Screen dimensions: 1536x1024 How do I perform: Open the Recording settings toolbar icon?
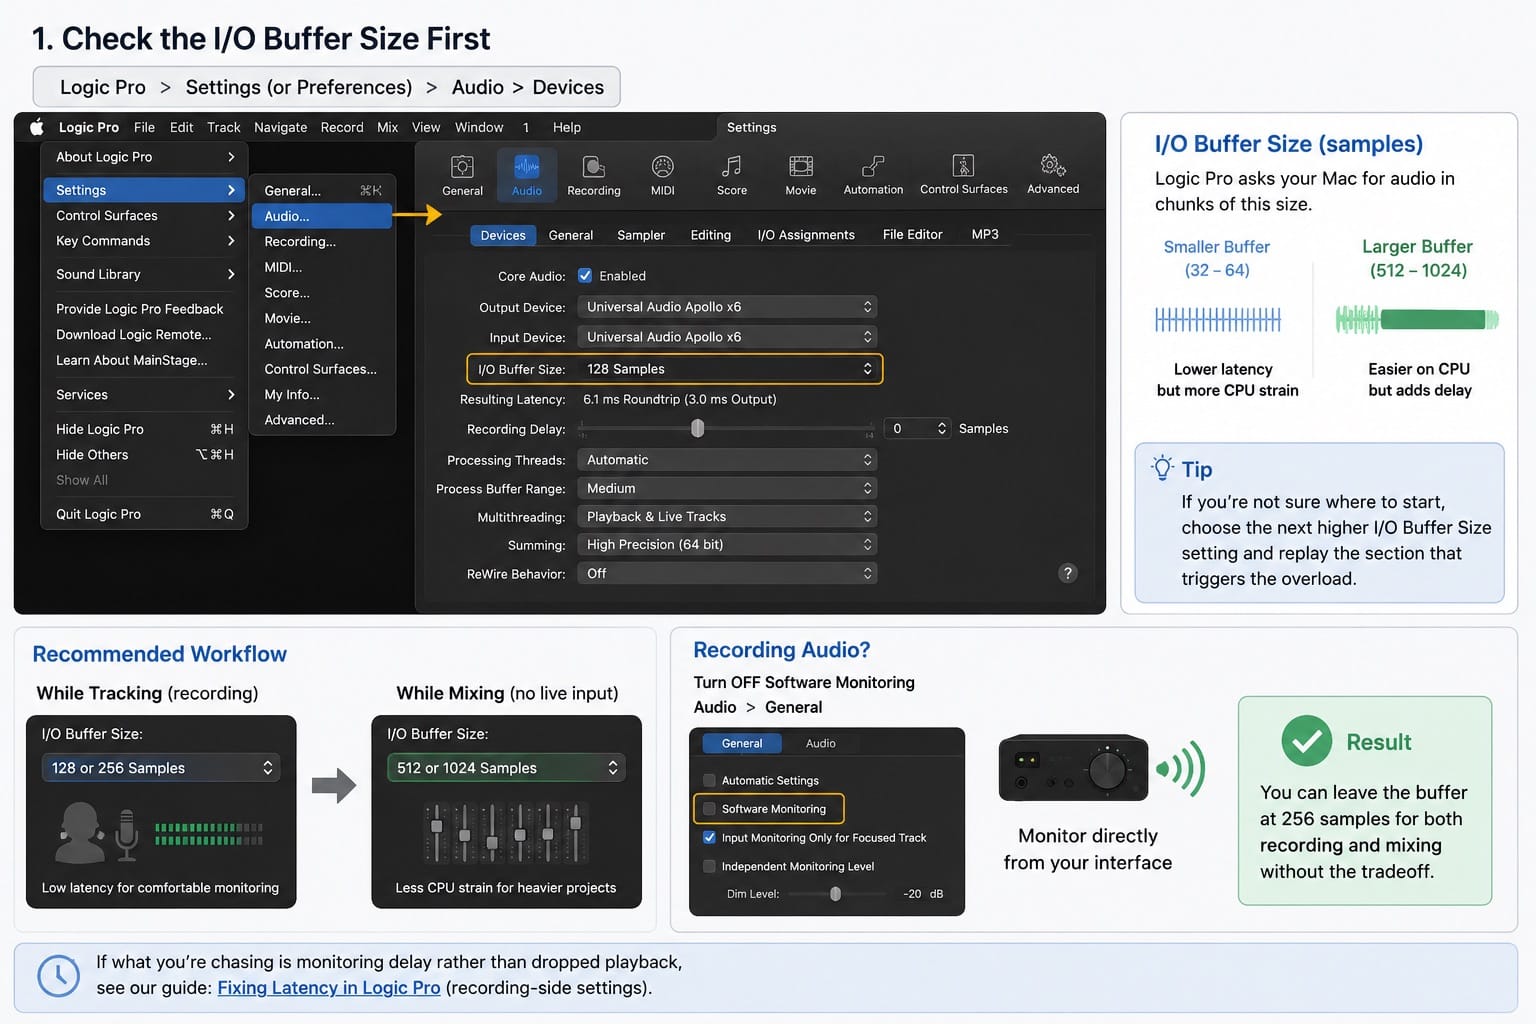pos(594,175)
